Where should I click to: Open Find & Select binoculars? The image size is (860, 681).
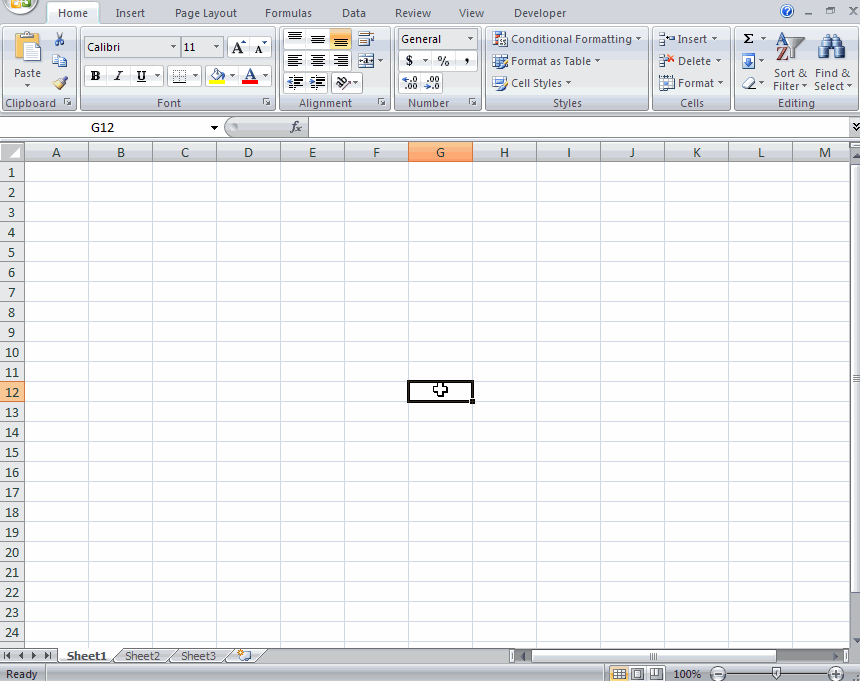[832, 61]
